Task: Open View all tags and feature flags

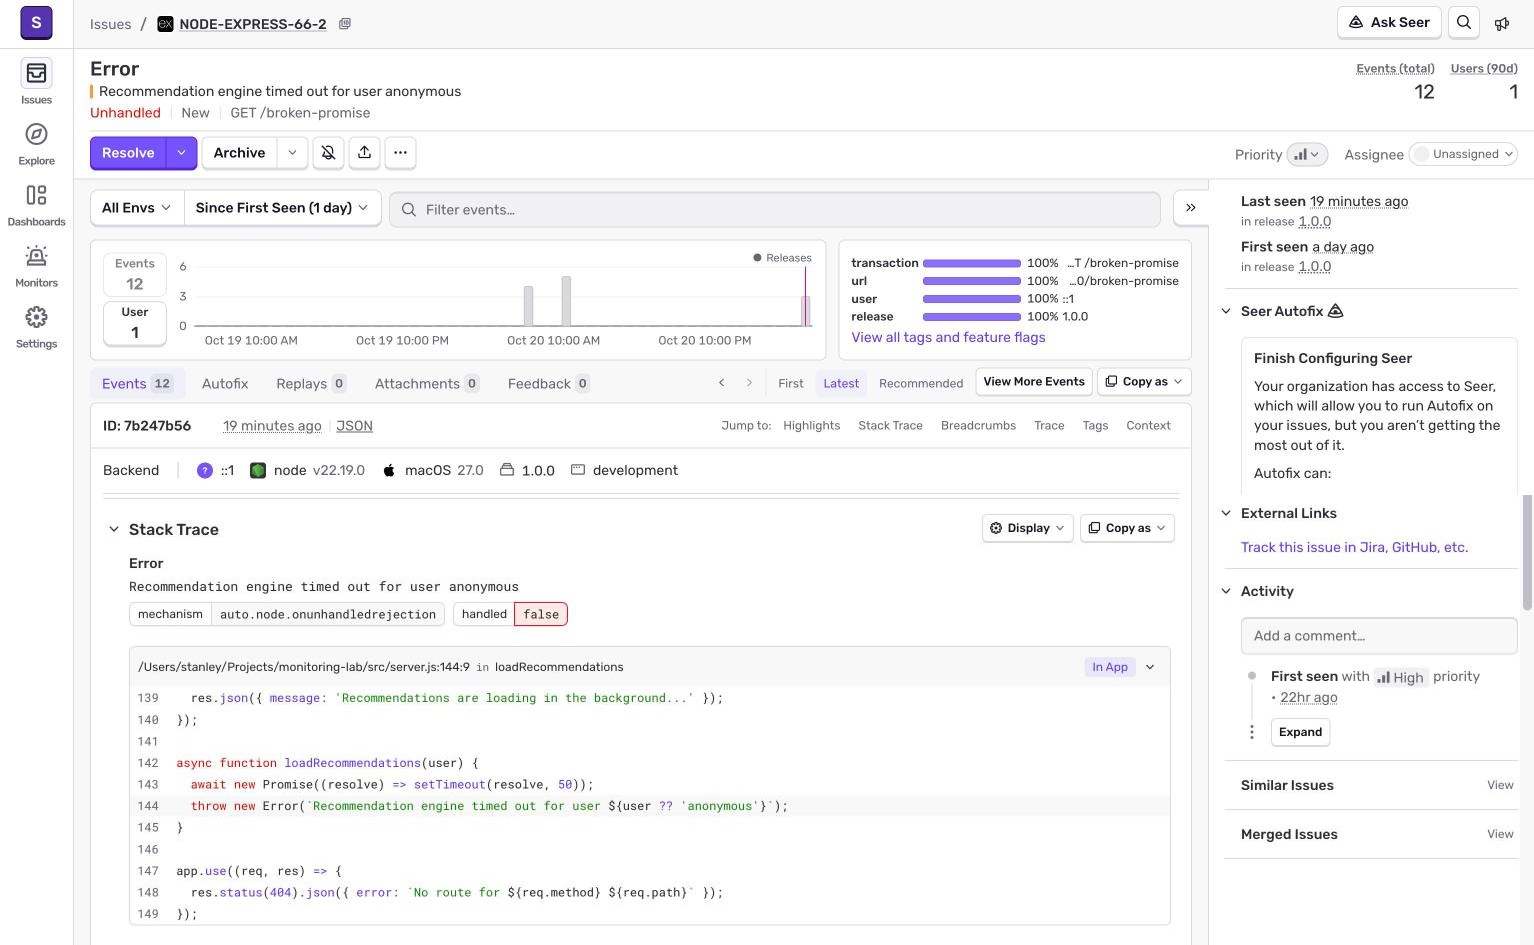Action: [948, 338]
